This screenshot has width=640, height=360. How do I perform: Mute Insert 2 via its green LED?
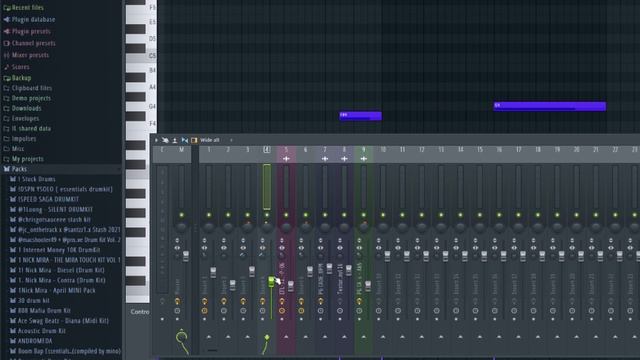tap(228, 215)
